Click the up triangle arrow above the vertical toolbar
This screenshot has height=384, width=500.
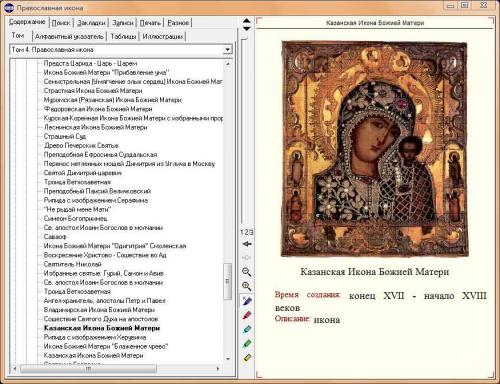(x=247, y=21)
